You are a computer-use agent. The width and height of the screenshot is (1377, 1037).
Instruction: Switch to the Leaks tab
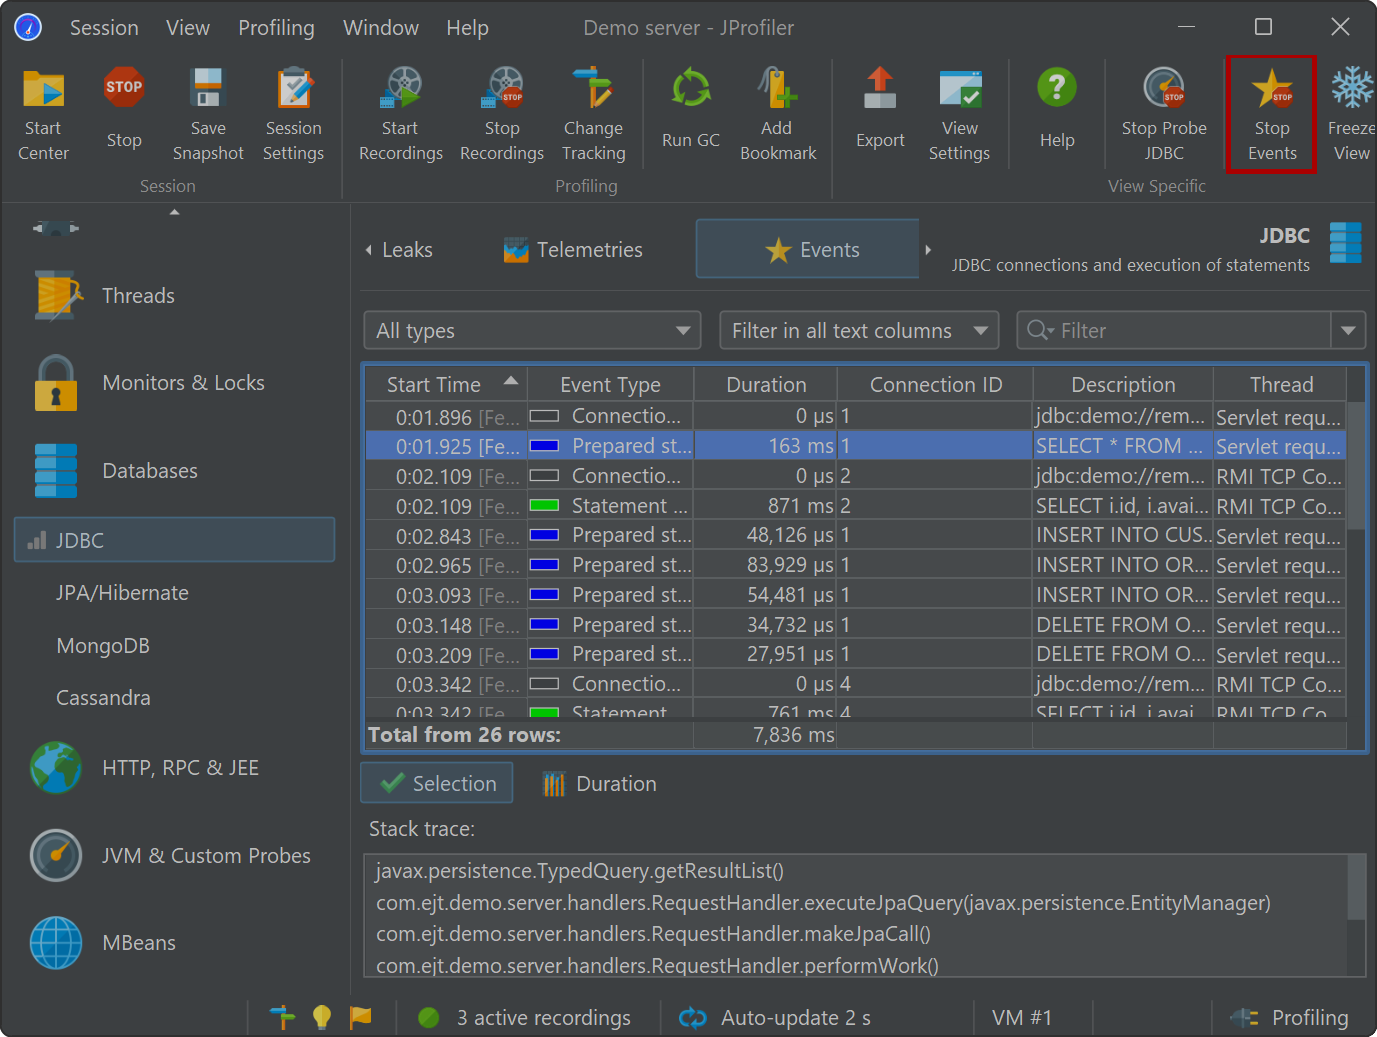[407, 250]
